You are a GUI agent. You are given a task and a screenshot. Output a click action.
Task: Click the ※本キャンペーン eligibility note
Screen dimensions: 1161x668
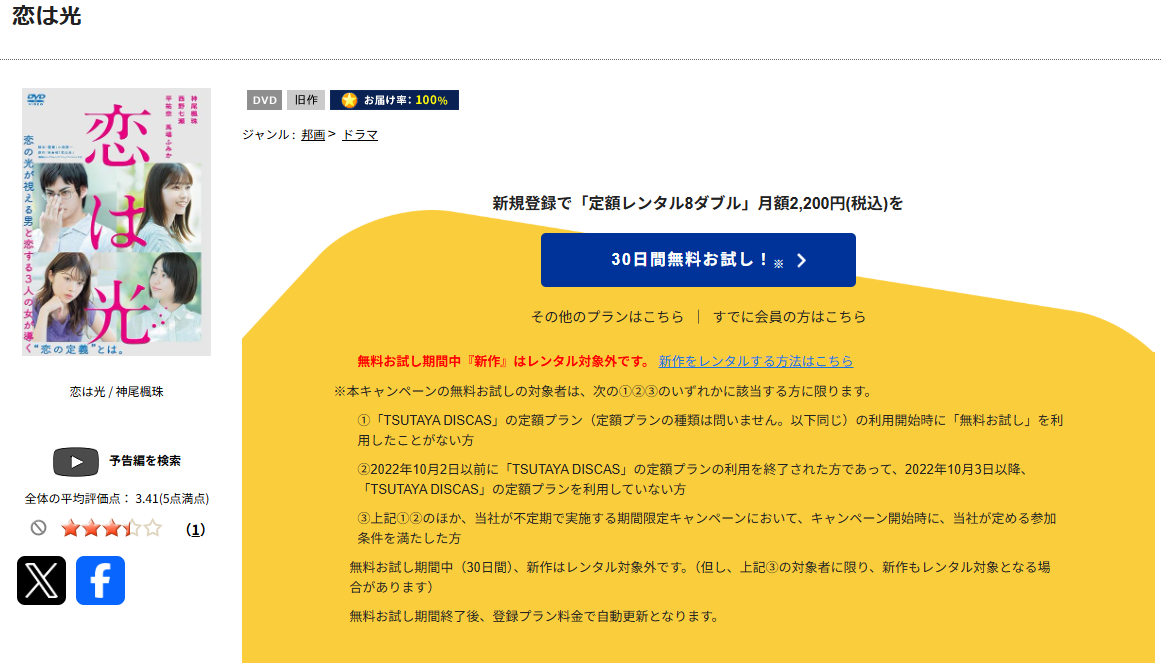pos(605,391)
